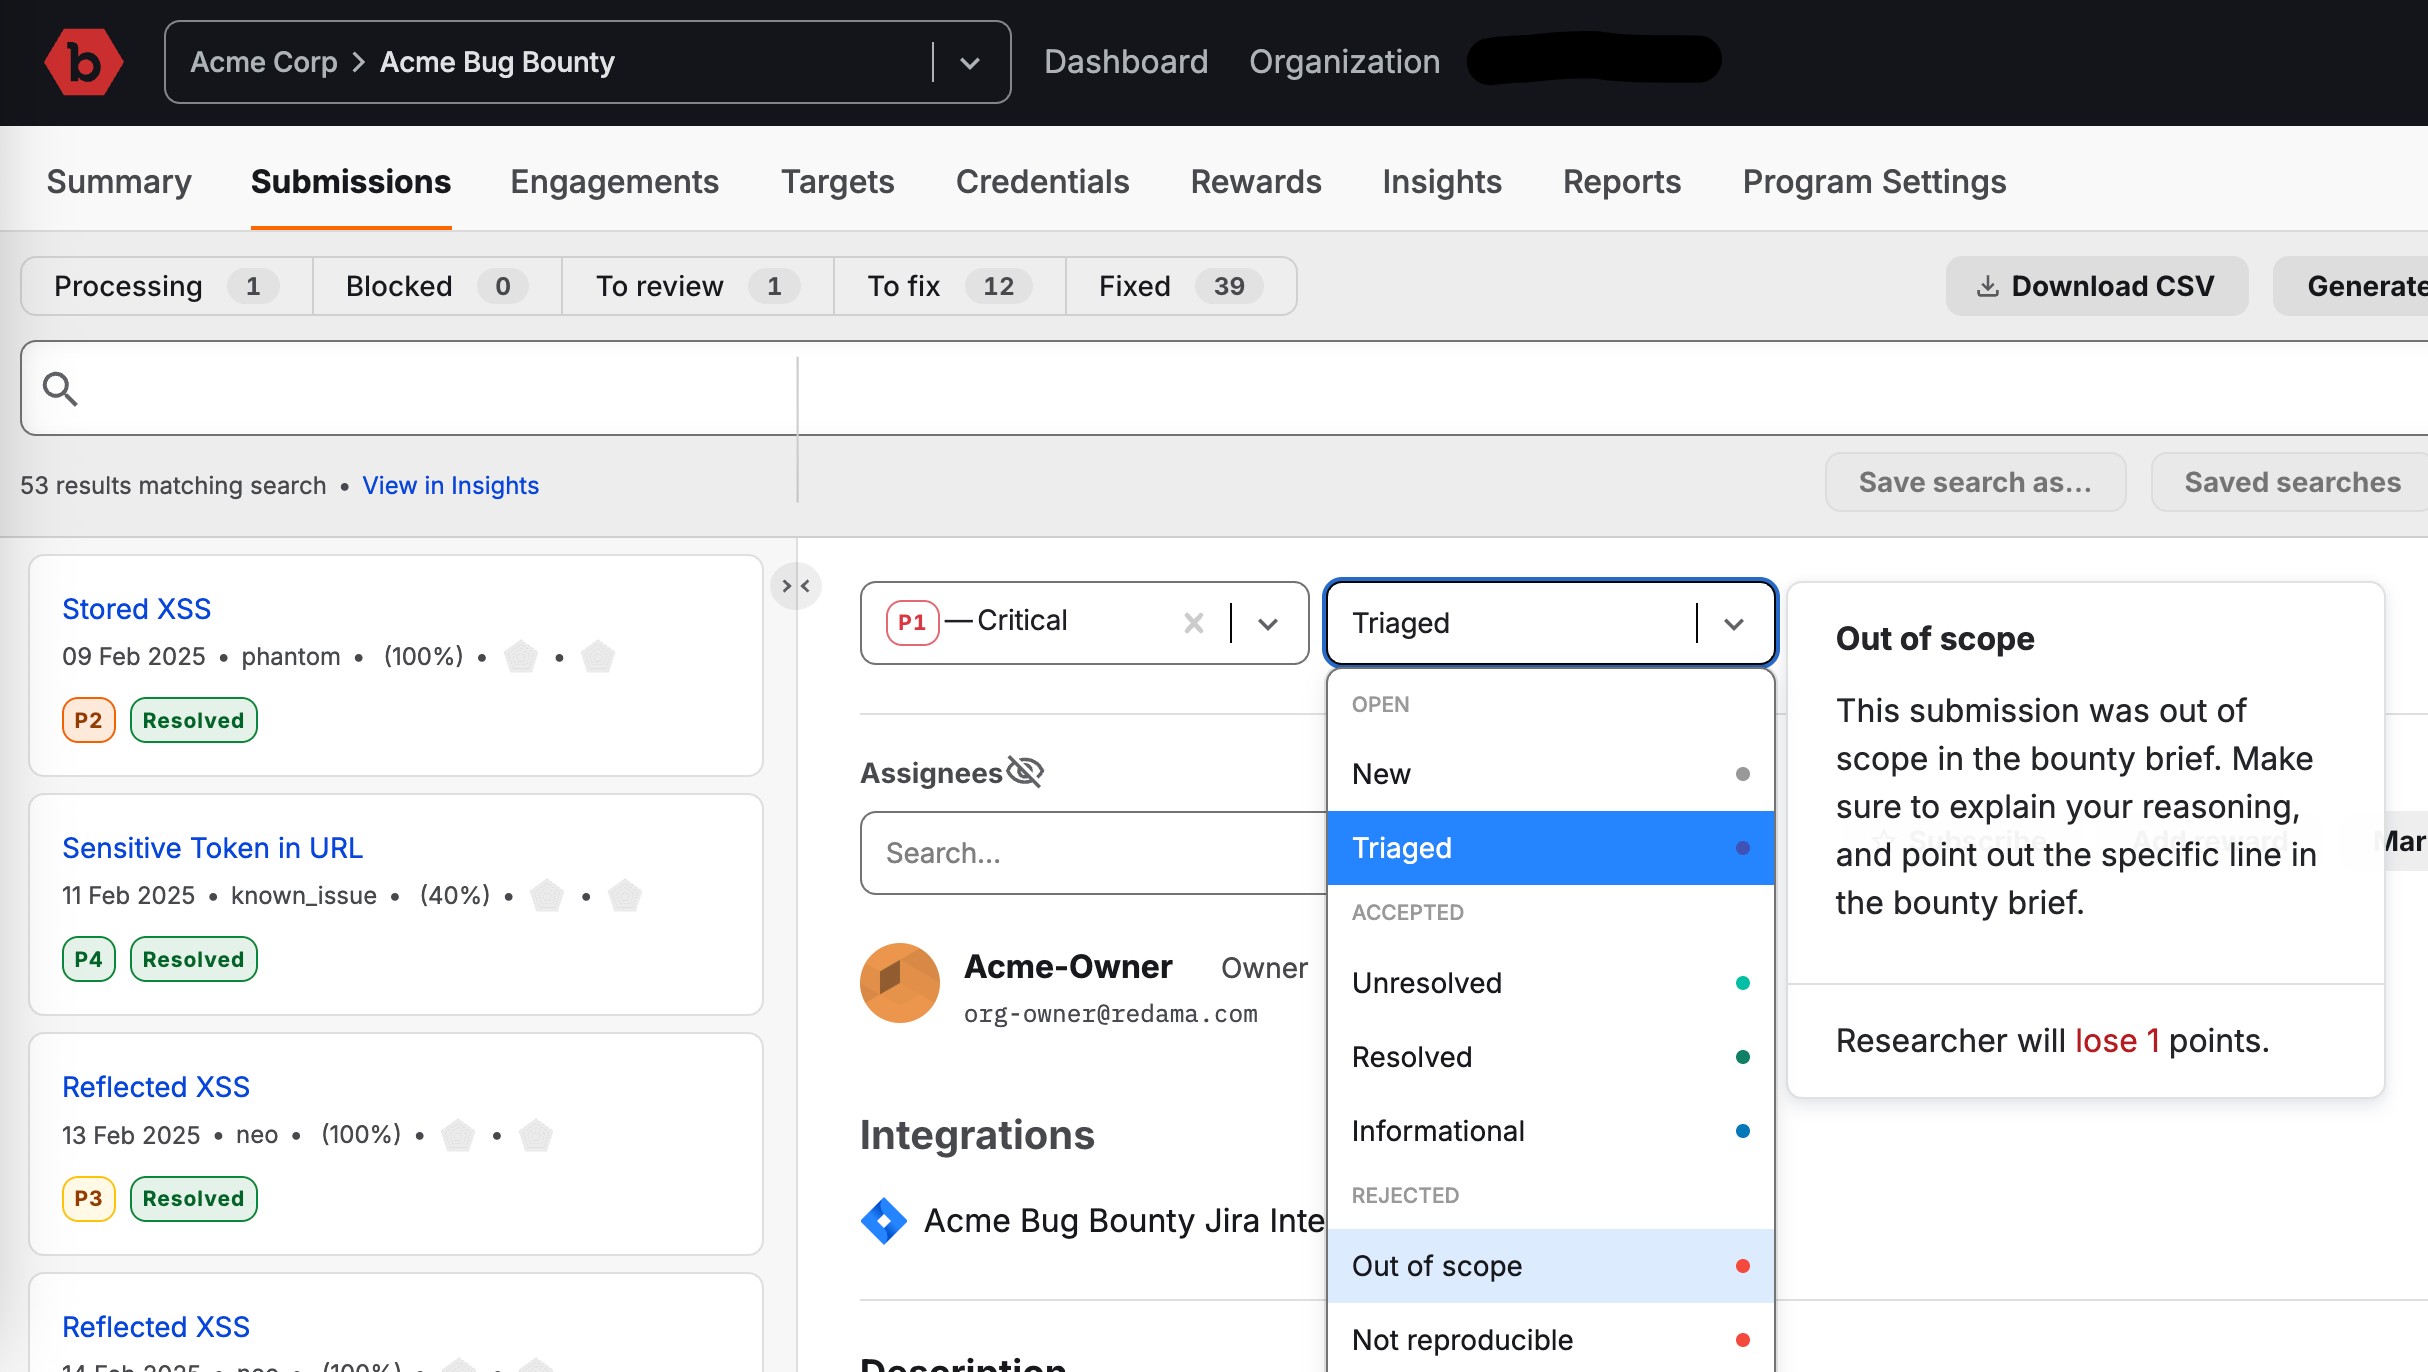The width and height of the screenshot is (2428, 1372).
Task: Open the Stored XSS submission
Action: tap(136, 609)
